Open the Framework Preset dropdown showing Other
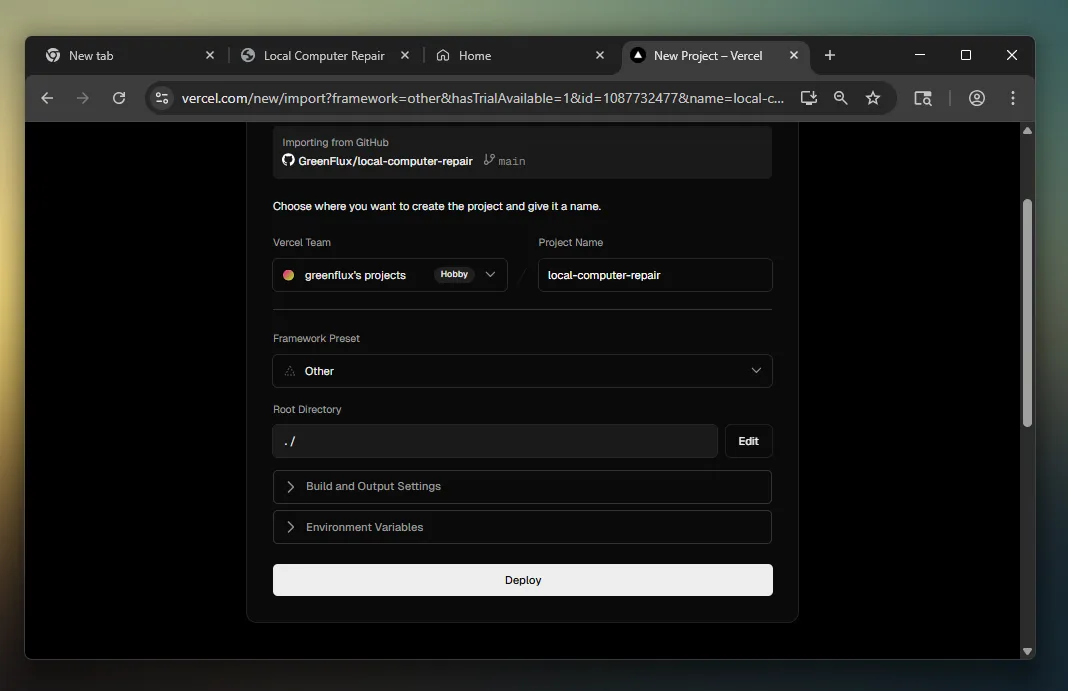The width and height of the screenshot is (1068, 691). point(522,371)
